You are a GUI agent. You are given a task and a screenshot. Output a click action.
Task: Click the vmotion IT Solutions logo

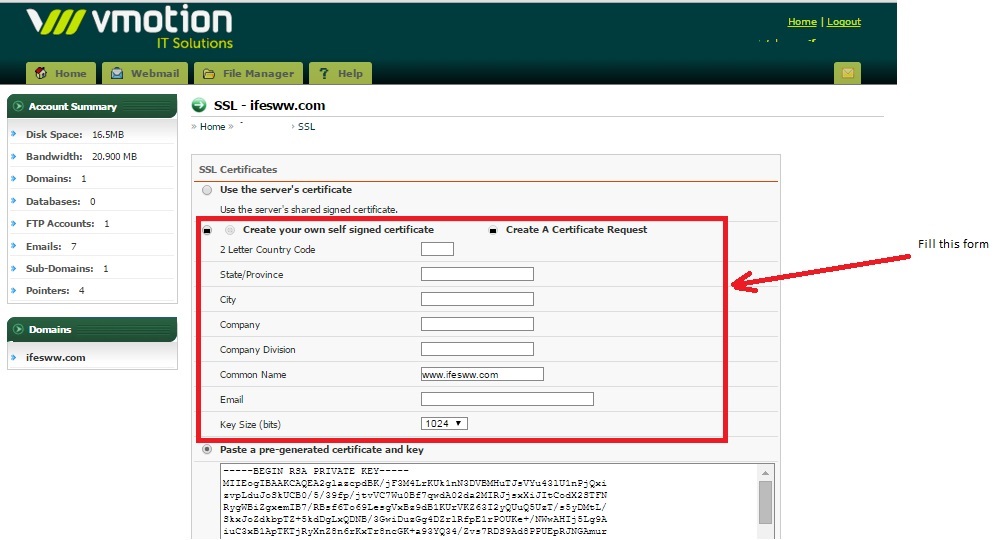pos(129,27)
